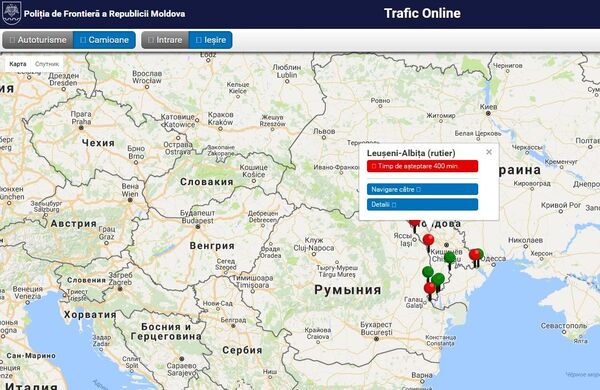Select the red pin just above Galați

coord(430,289)
